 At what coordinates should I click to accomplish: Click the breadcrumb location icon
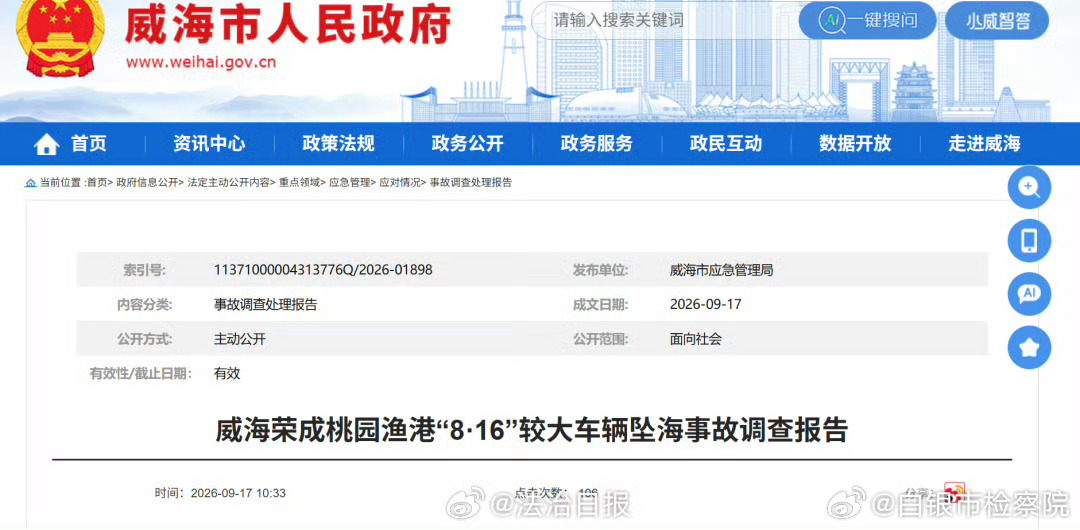tap(30, 183)
